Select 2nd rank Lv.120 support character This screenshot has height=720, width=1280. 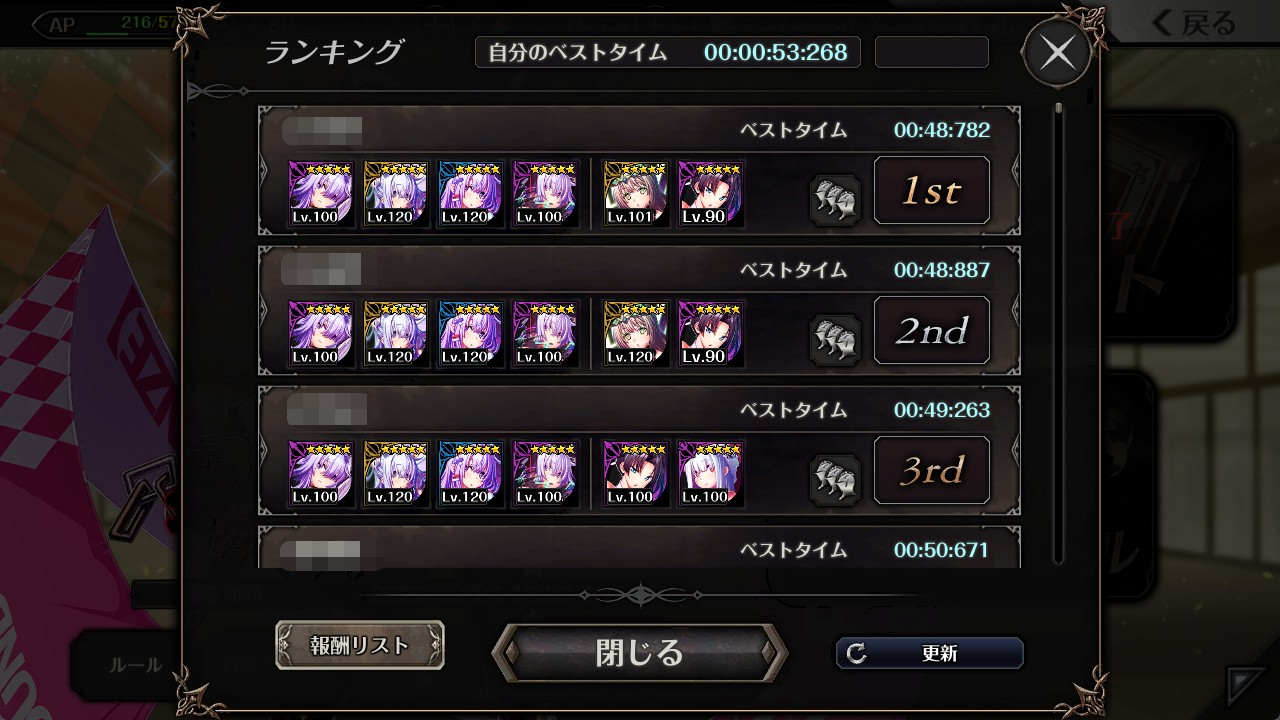pos(636,333)
